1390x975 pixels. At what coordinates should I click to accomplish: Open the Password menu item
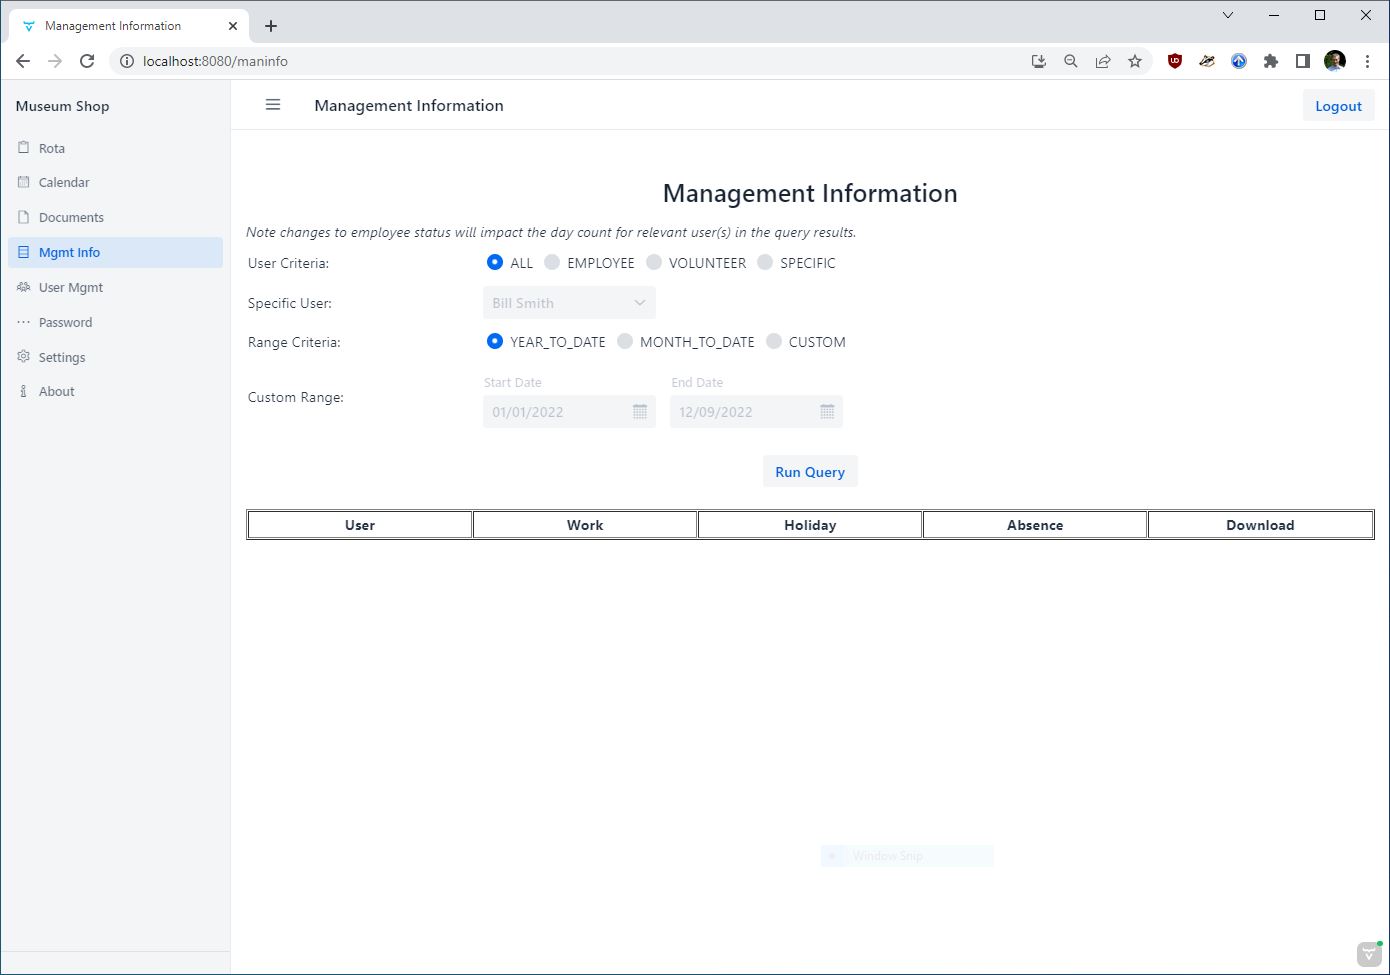115,322
